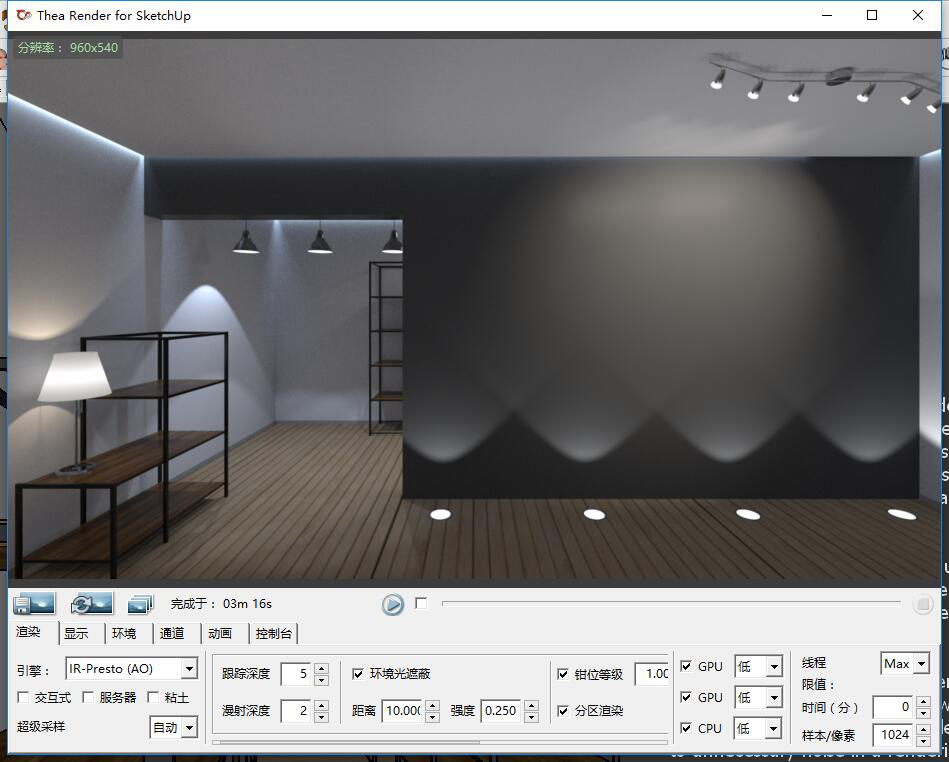This screenshot has width=949, height=762.
Task: Minimize the Thea Render window
Action: (x=827, y=15)
